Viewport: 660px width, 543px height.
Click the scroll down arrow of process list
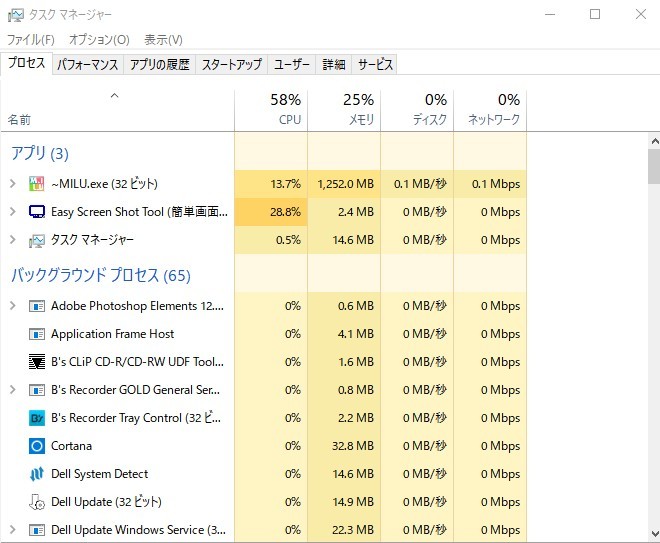click(655, 533)
